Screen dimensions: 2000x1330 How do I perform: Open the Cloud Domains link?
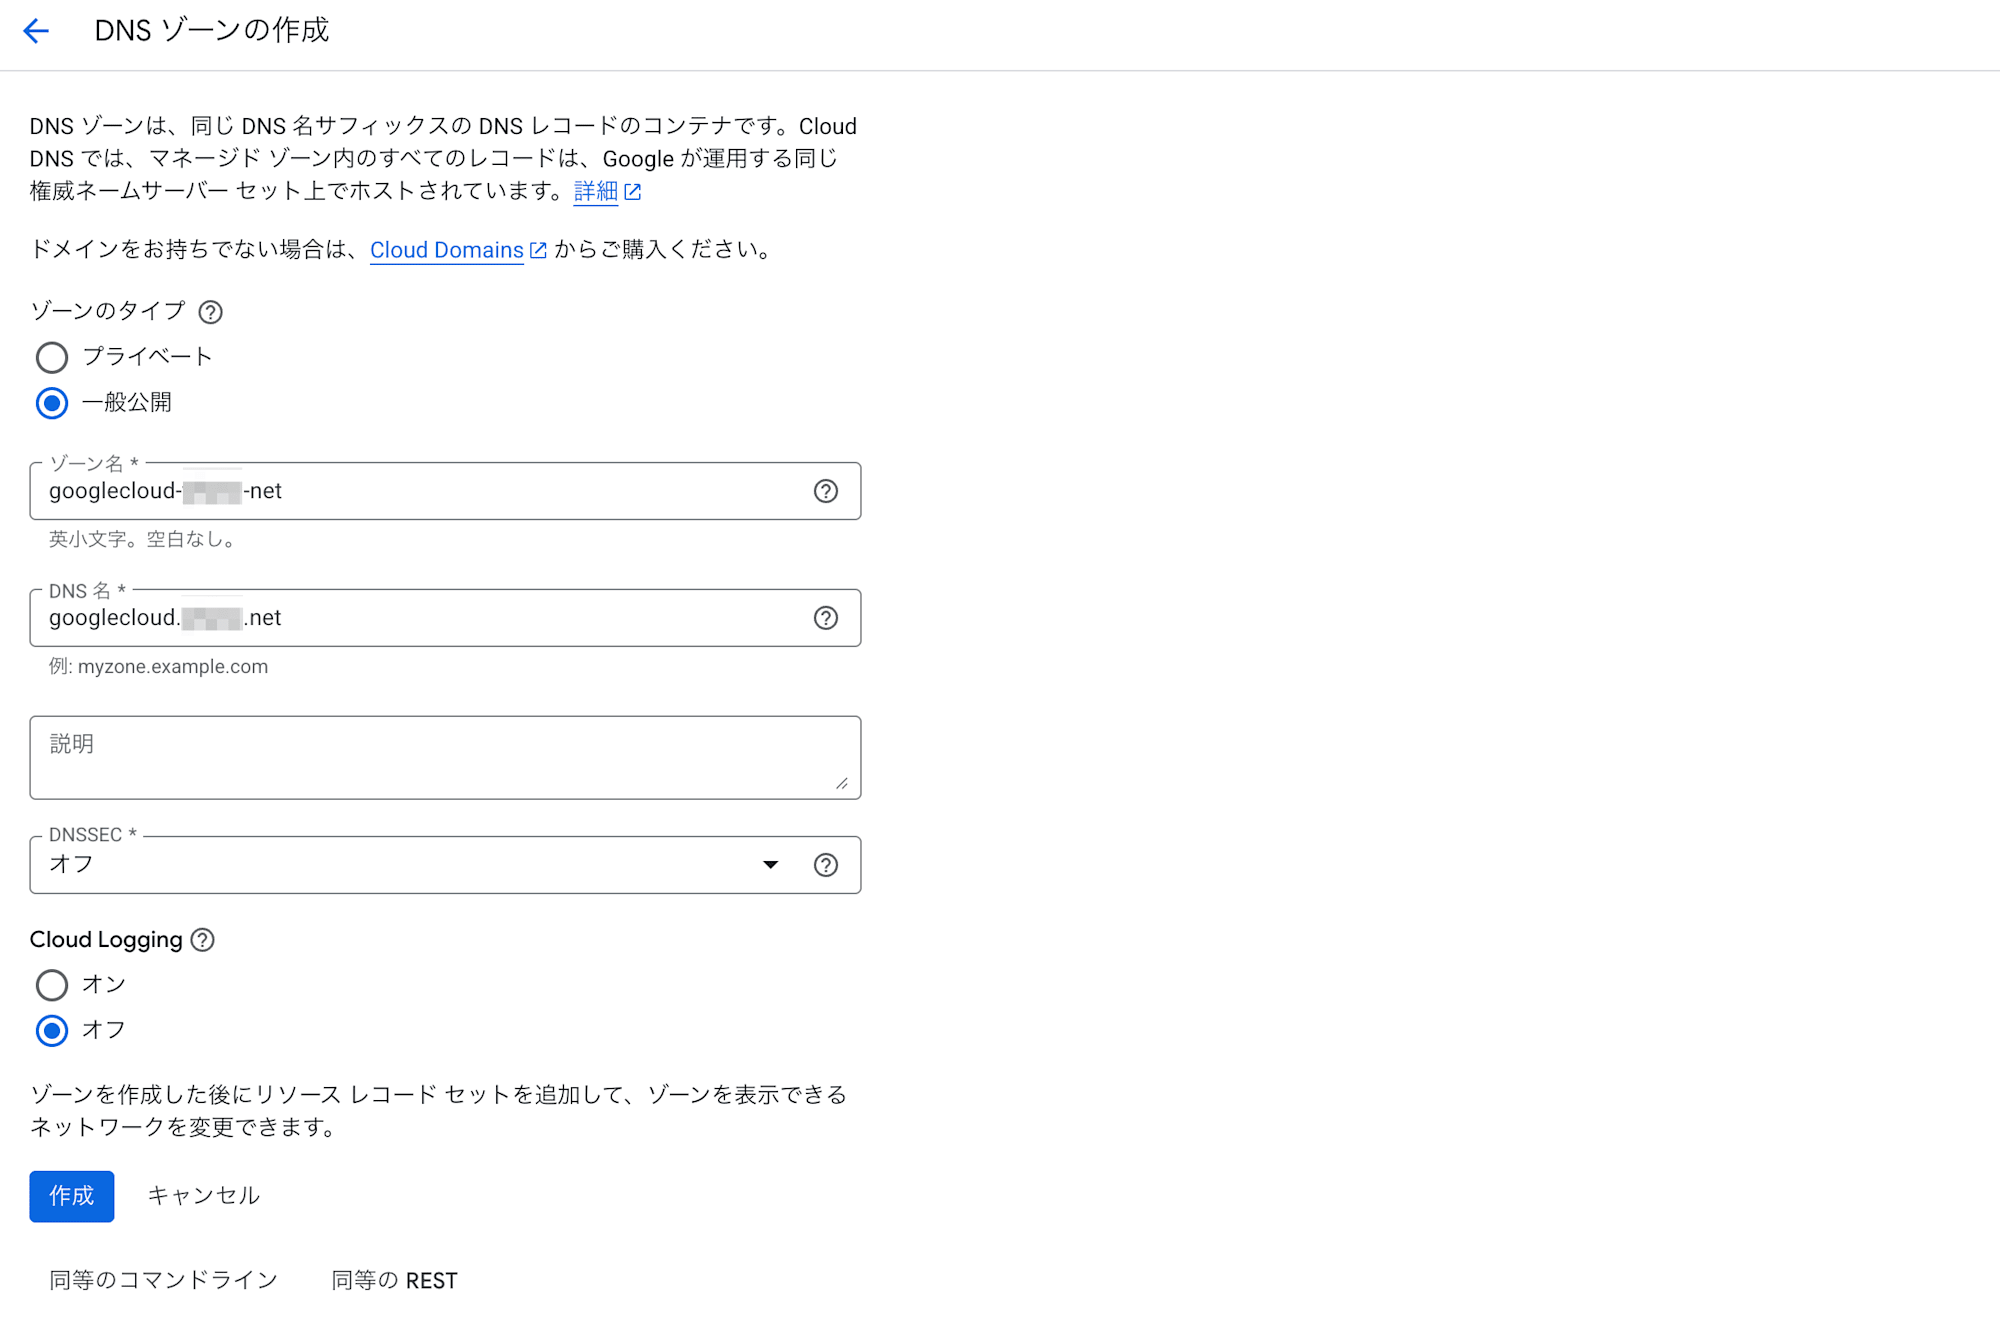(x=447, y=250)
